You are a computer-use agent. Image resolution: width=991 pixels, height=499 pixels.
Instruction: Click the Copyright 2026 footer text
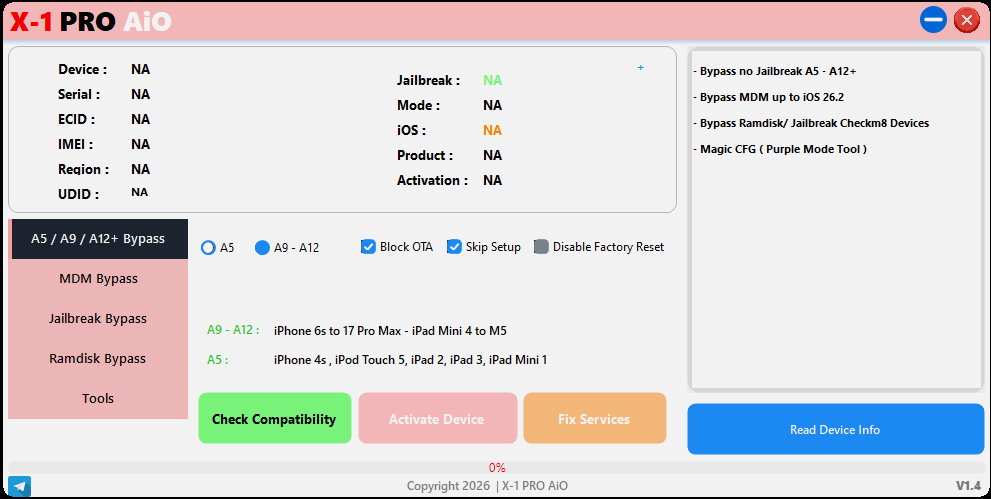[x=487, y=486]
